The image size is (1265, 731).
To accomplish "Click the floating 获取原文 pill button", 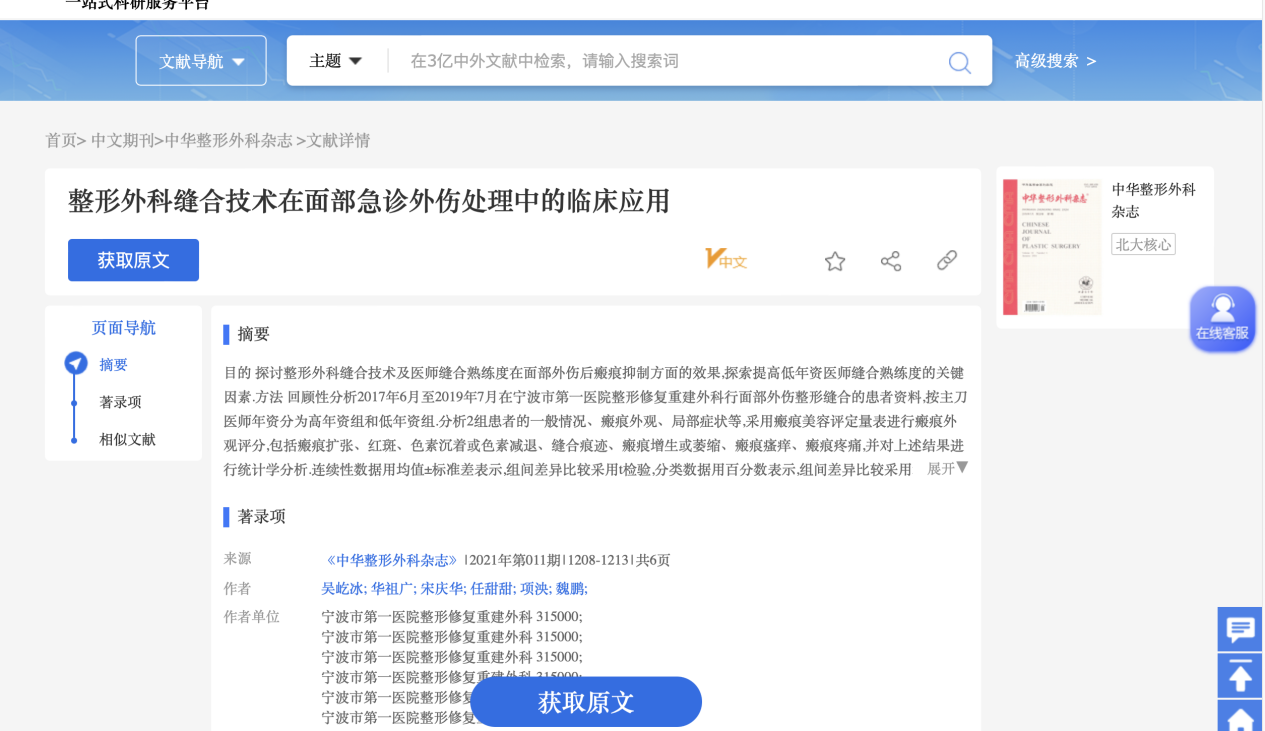I will 586,702.
